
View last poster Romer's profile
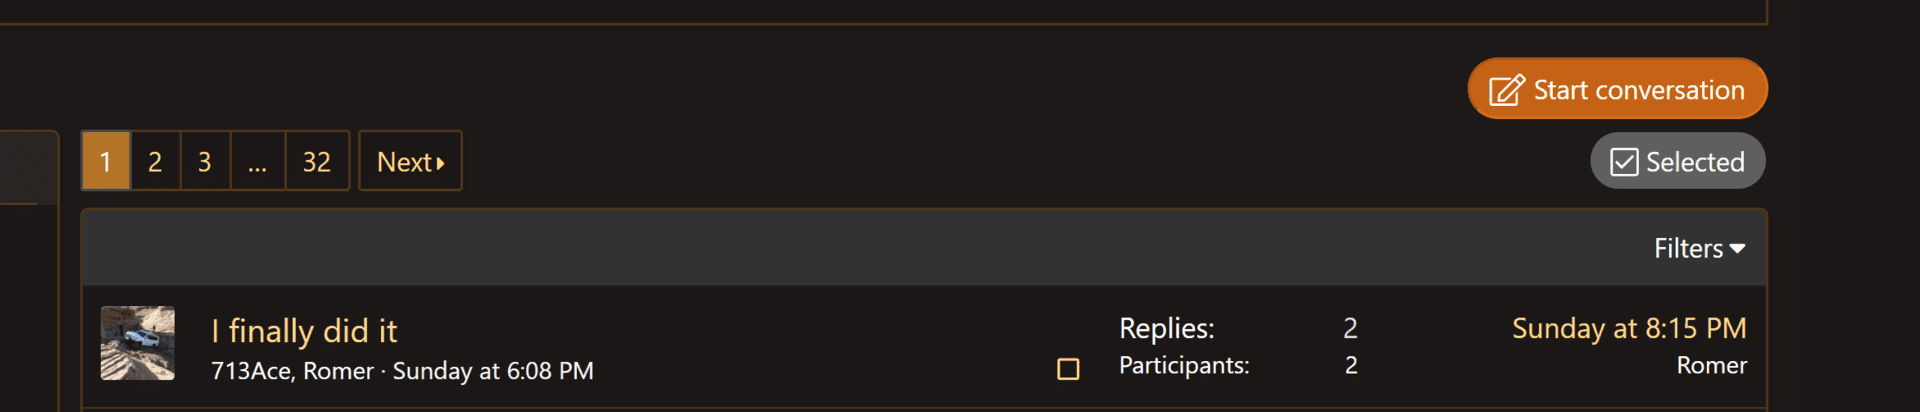coord(1711,366)
